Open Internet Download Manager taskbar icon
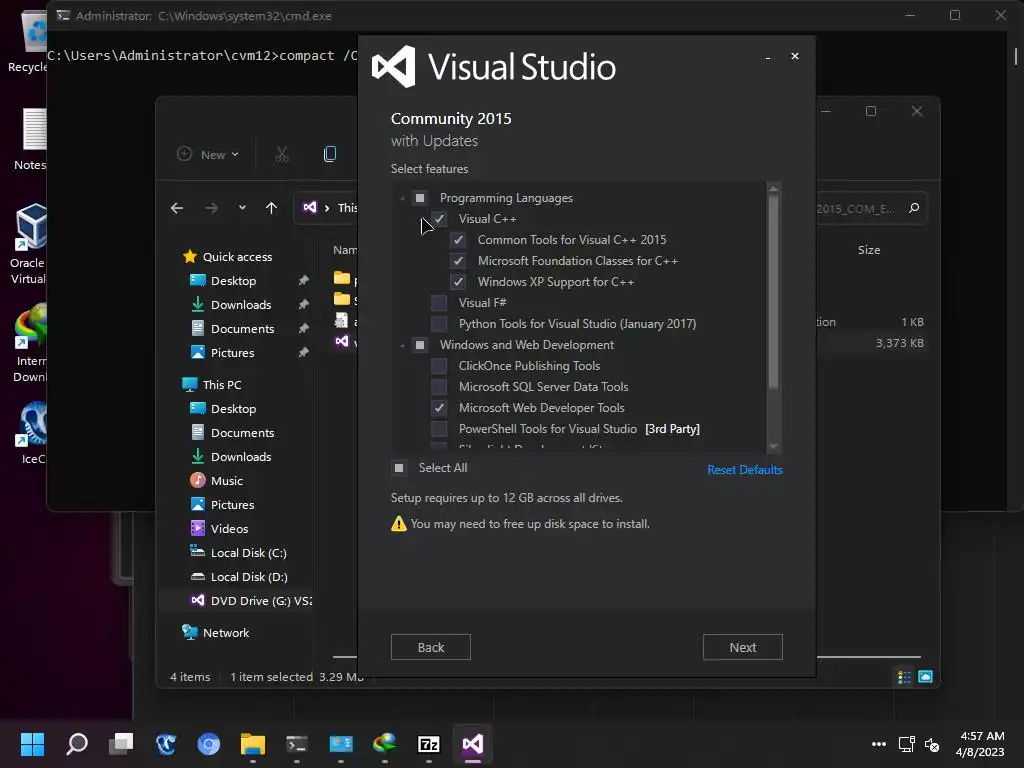 click(x=385, y=744)
